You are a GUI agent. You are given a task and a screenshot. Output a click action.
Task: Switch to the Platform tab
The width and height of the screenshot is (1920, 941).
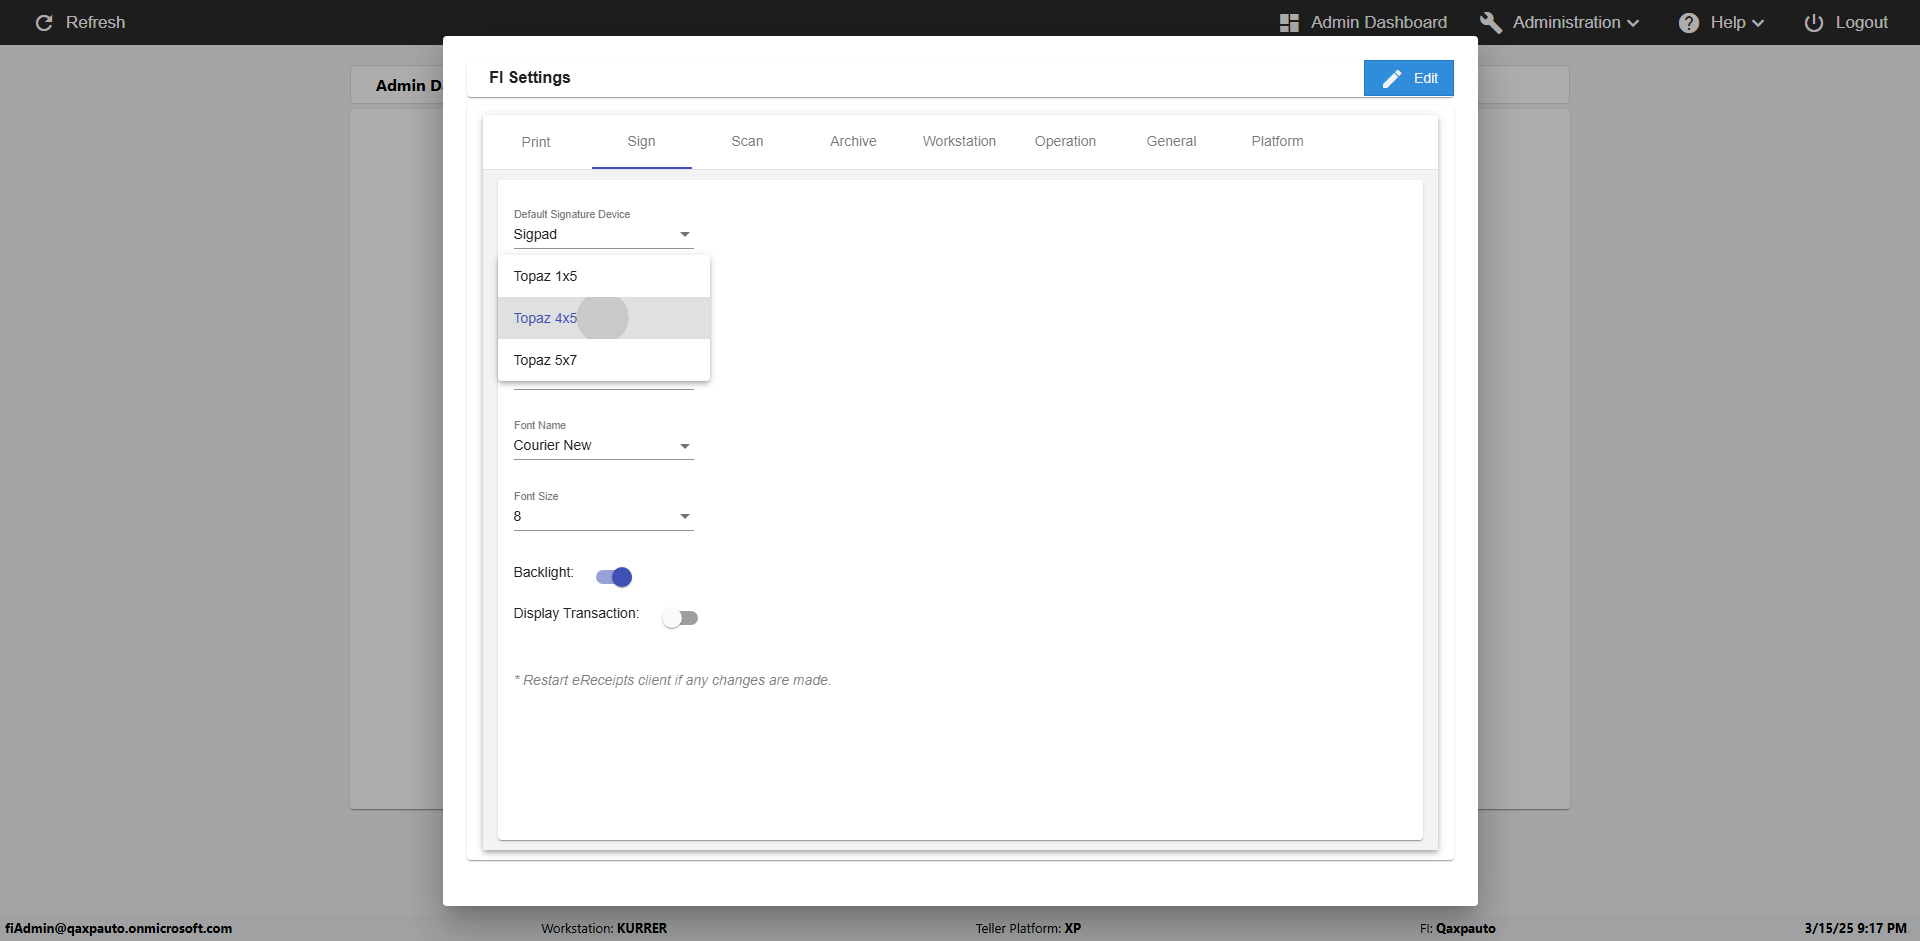[x=1277, y=141]
